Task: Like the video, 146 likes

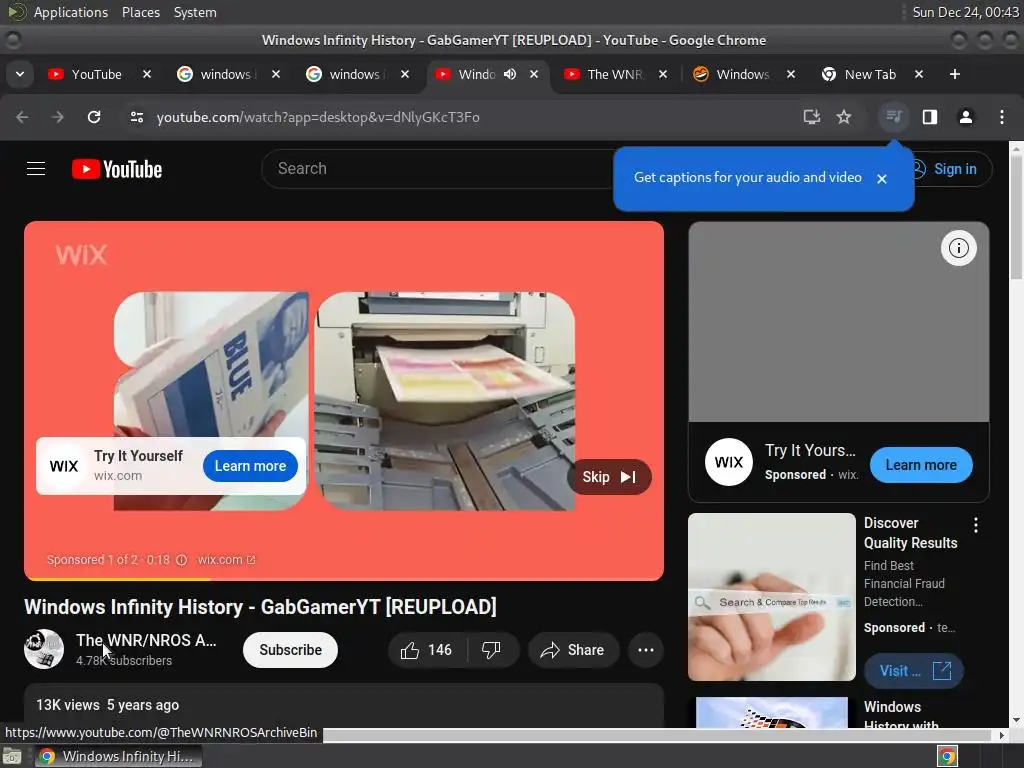Action: click(x=427, y=650)
